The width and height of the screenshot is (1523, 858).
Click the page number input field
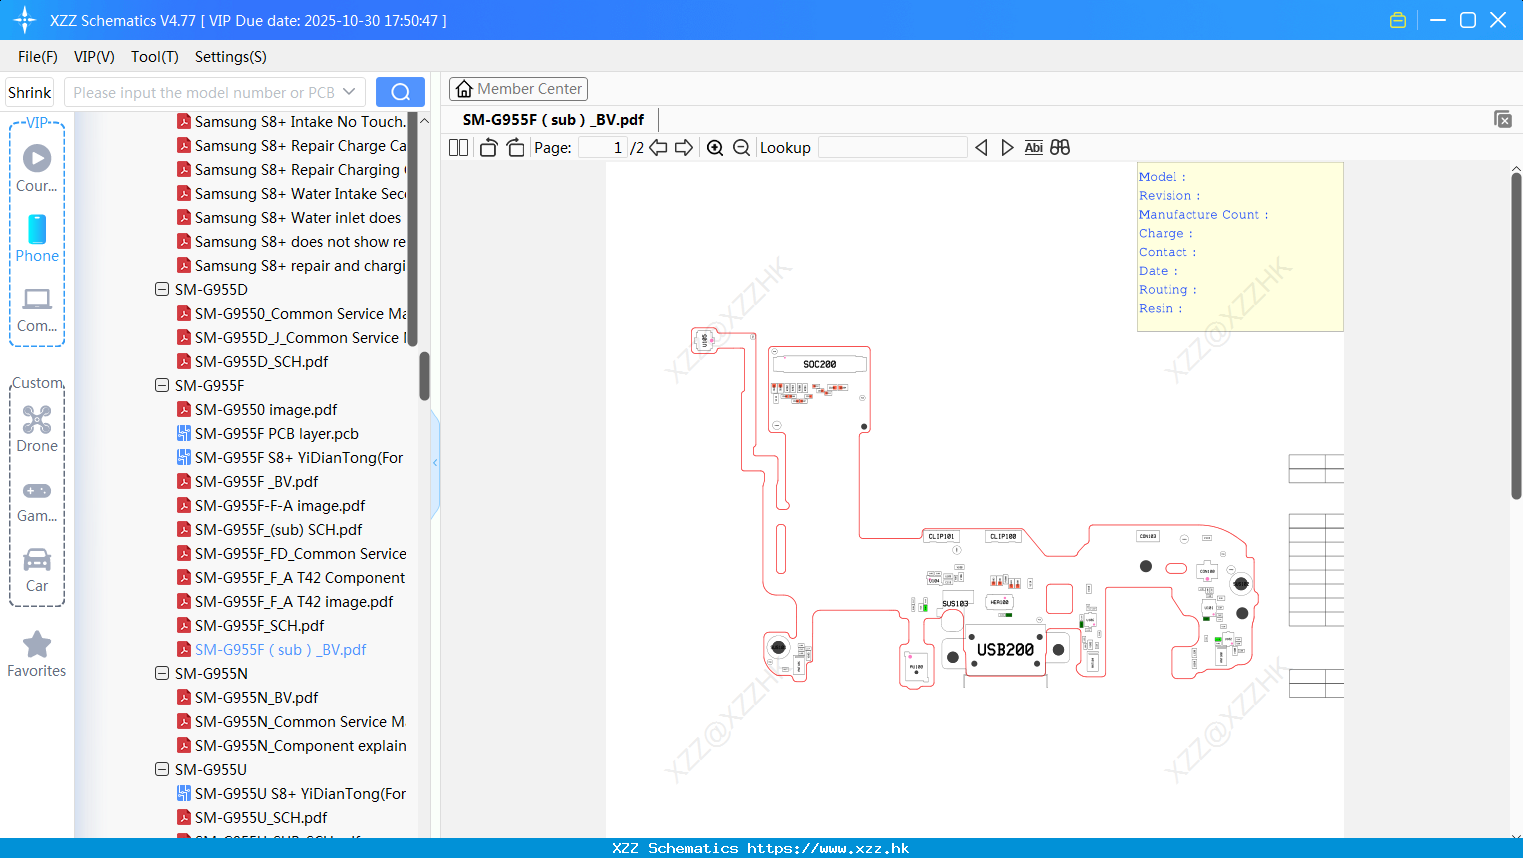pos(603,147)
